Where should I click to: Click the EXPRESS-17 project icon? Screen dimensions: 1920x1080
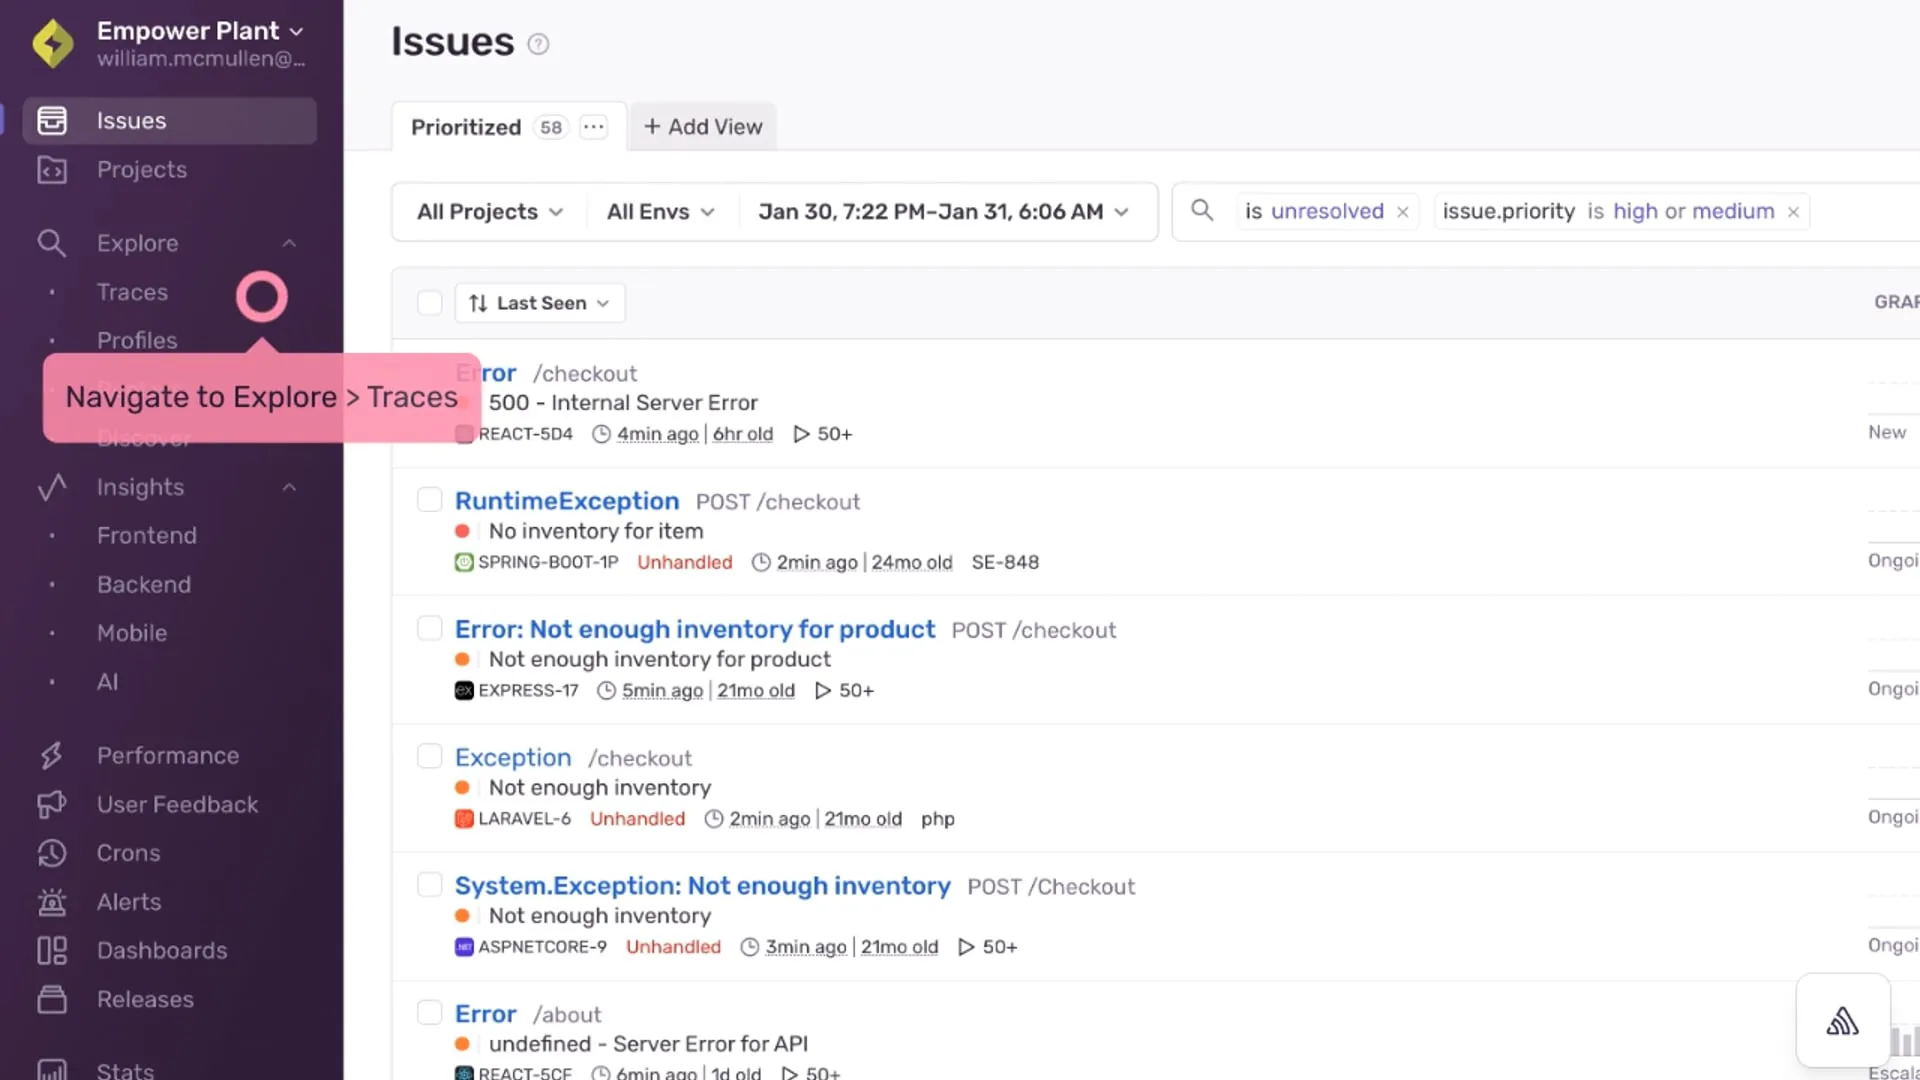(464, 691)
